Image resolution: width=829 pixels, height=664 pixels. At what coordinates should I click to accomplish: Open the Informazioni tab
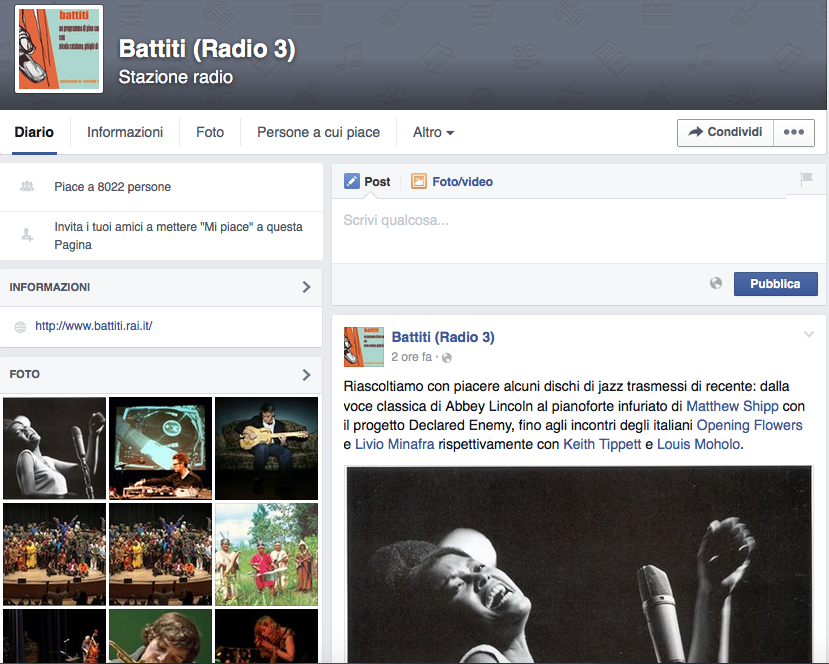[125, 132]
